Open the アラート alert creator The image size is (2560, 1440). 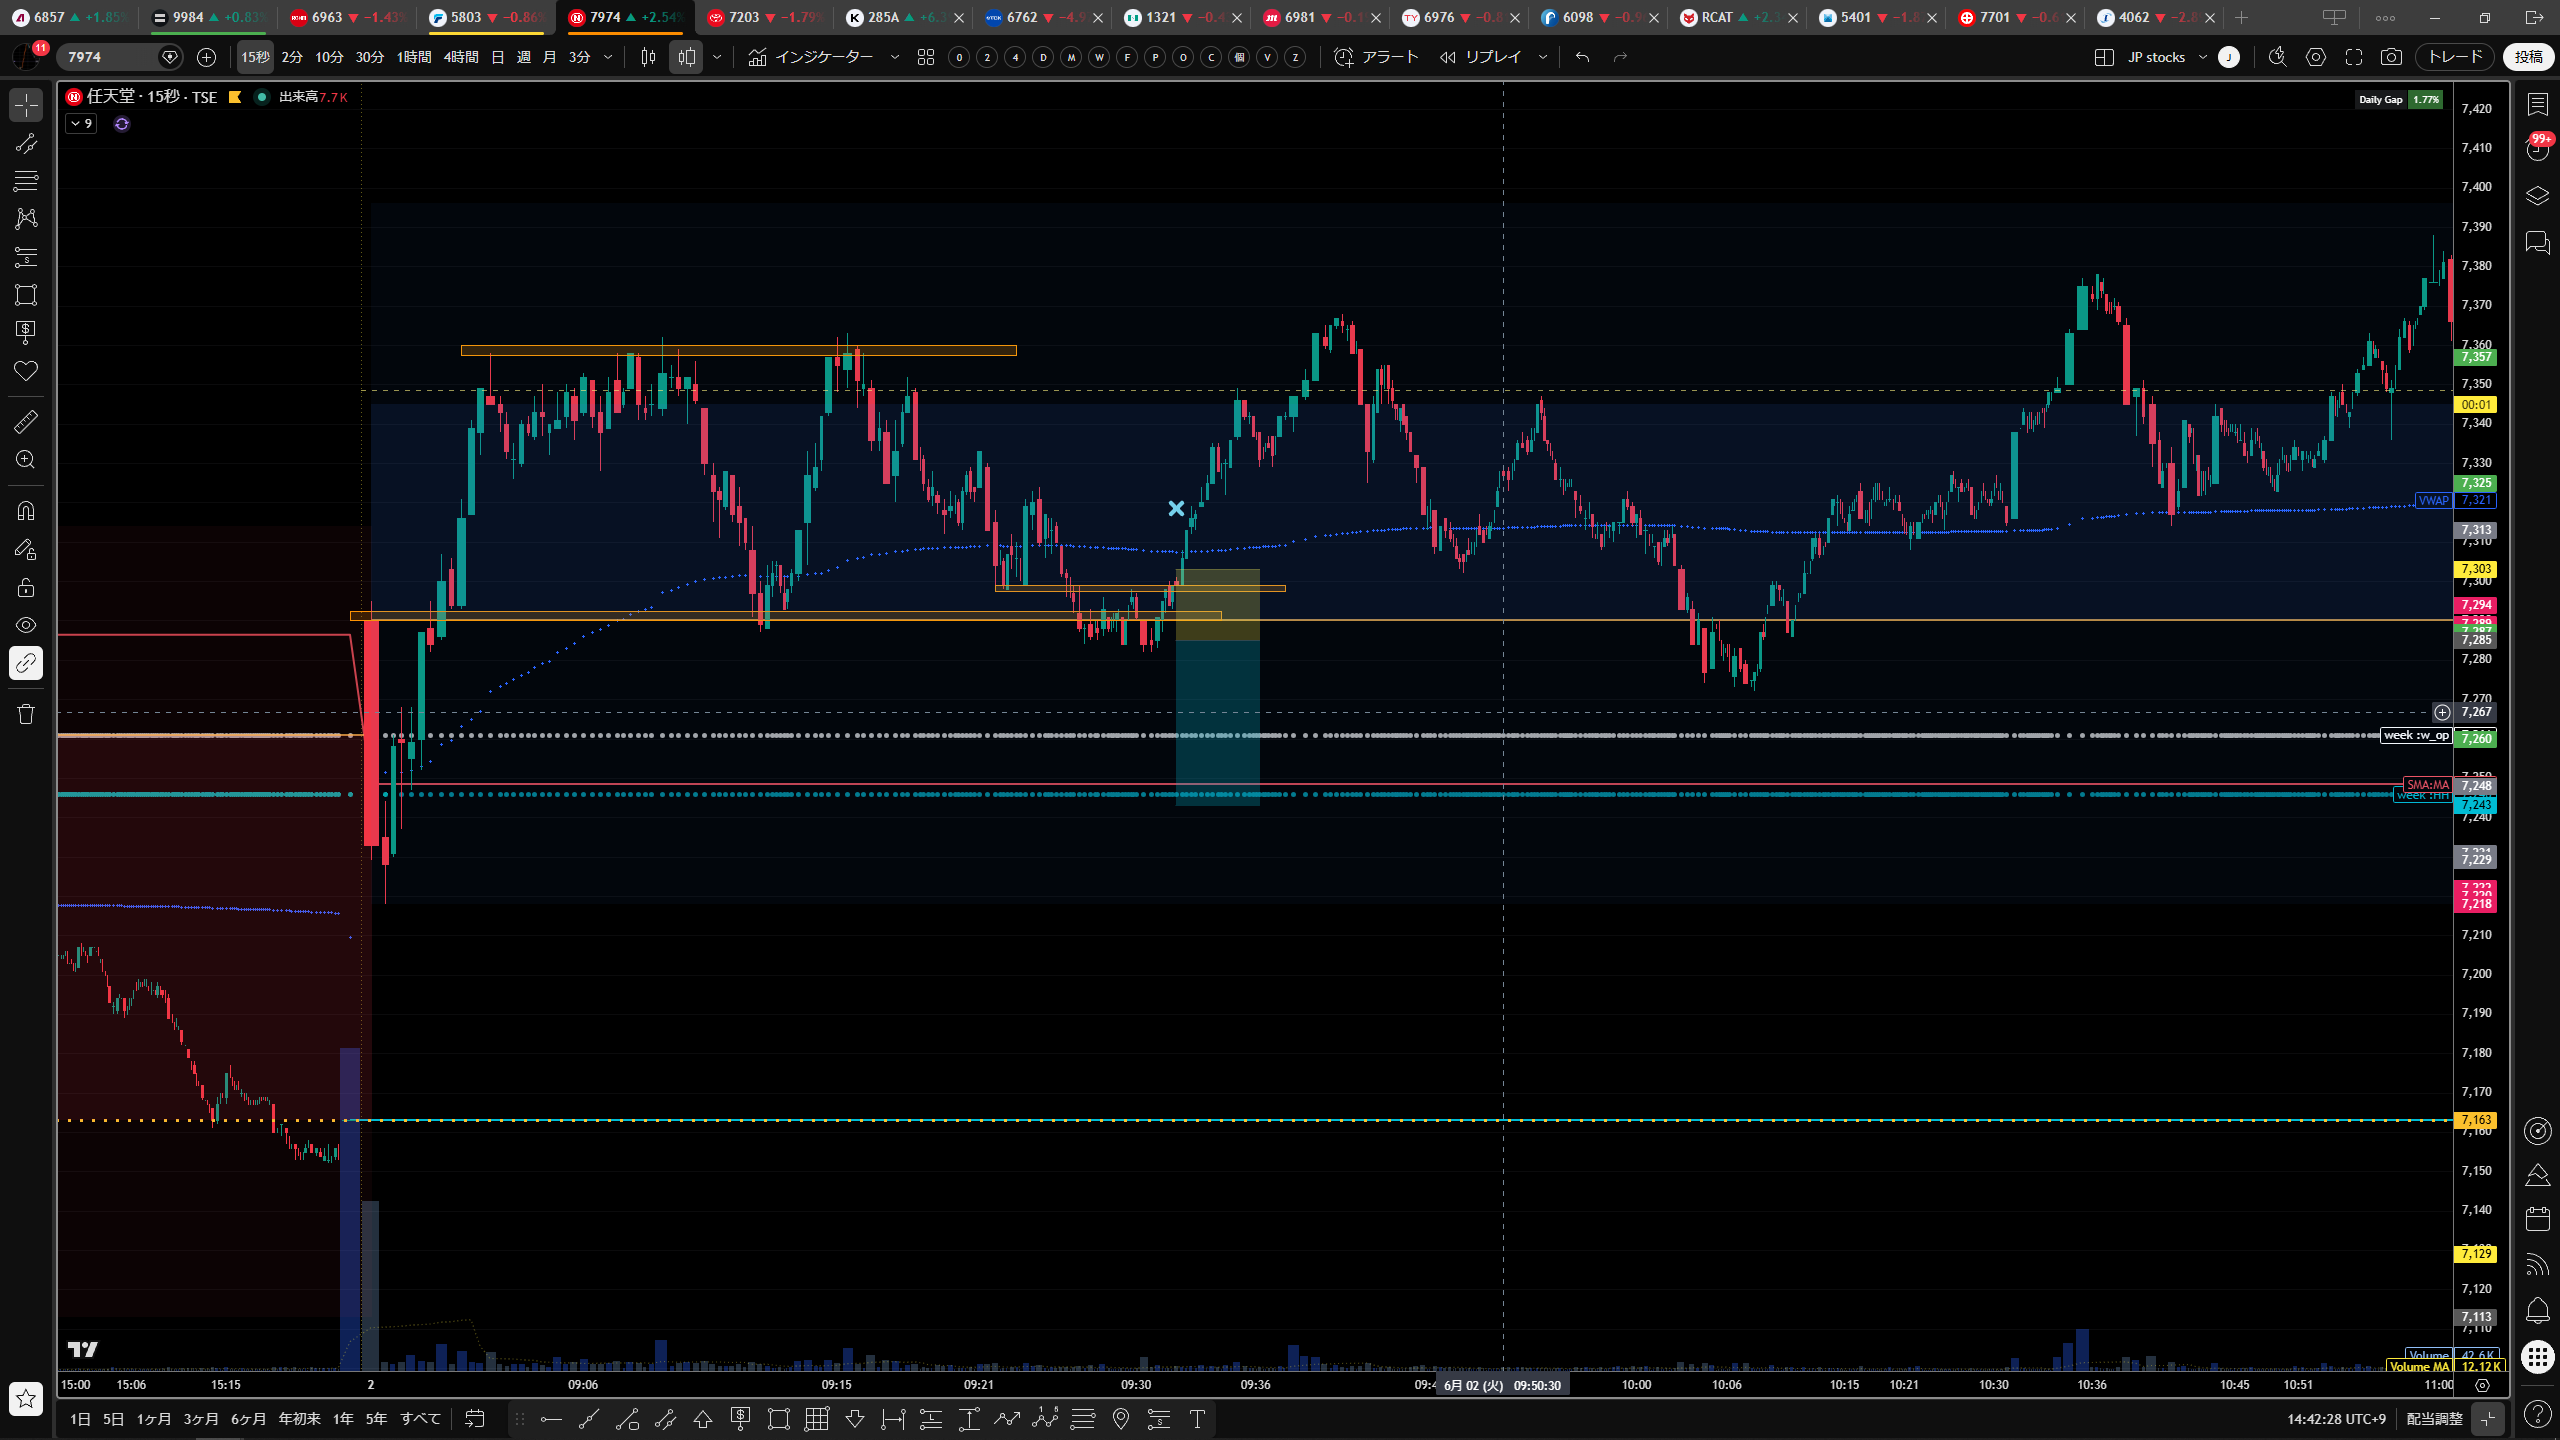1376,57
